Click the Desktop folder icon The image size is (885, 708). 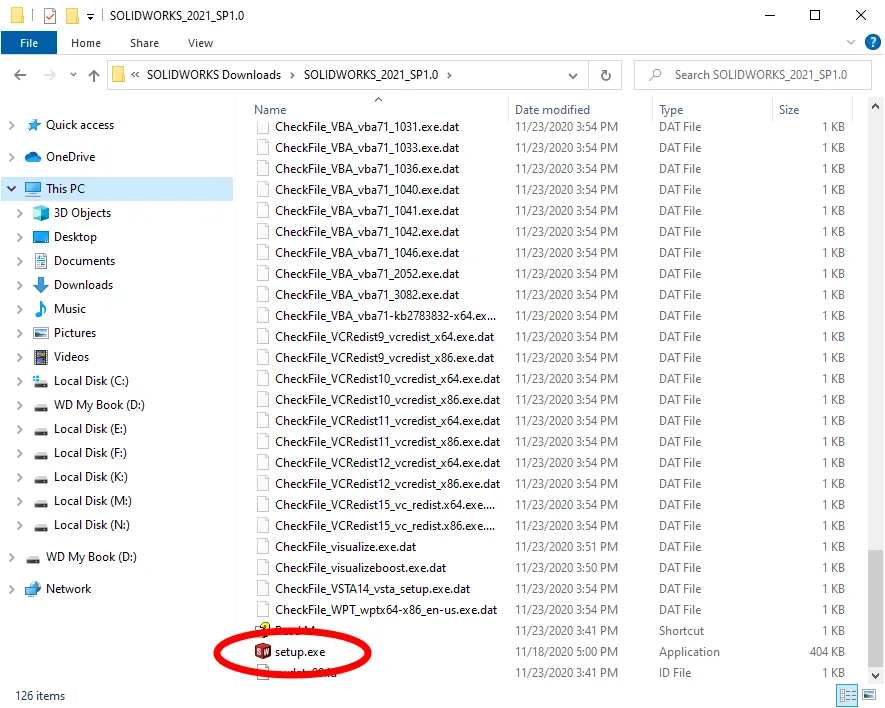tap(41, 237)
